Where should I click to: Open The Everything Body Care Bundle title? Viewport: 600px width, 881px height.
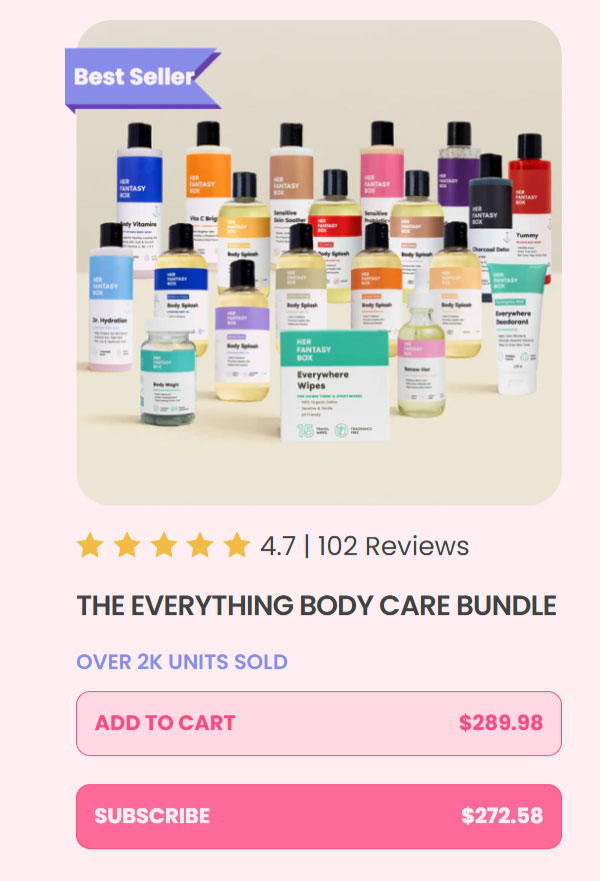(316, 606)
